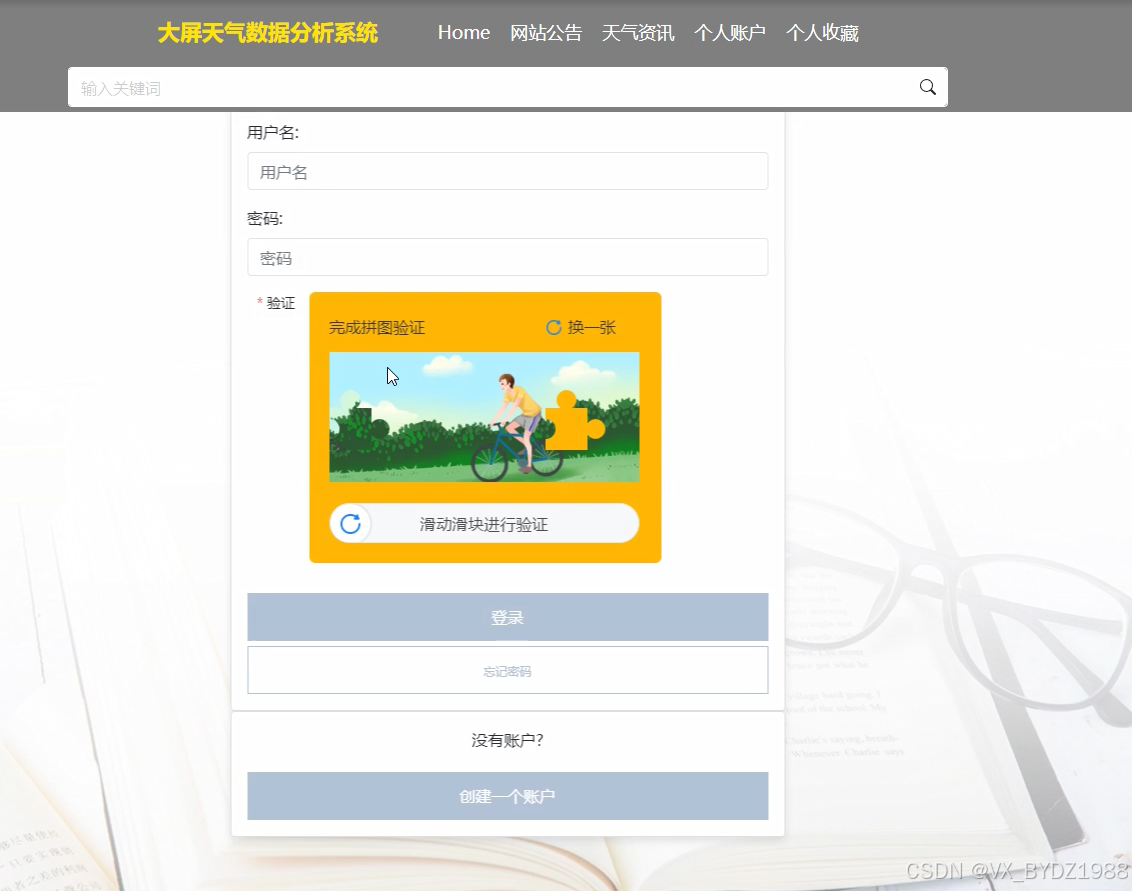Image resolution: width=1132 pixels, height=891 pixels.
Task: Click the 密码 input field
Action: 508,257
